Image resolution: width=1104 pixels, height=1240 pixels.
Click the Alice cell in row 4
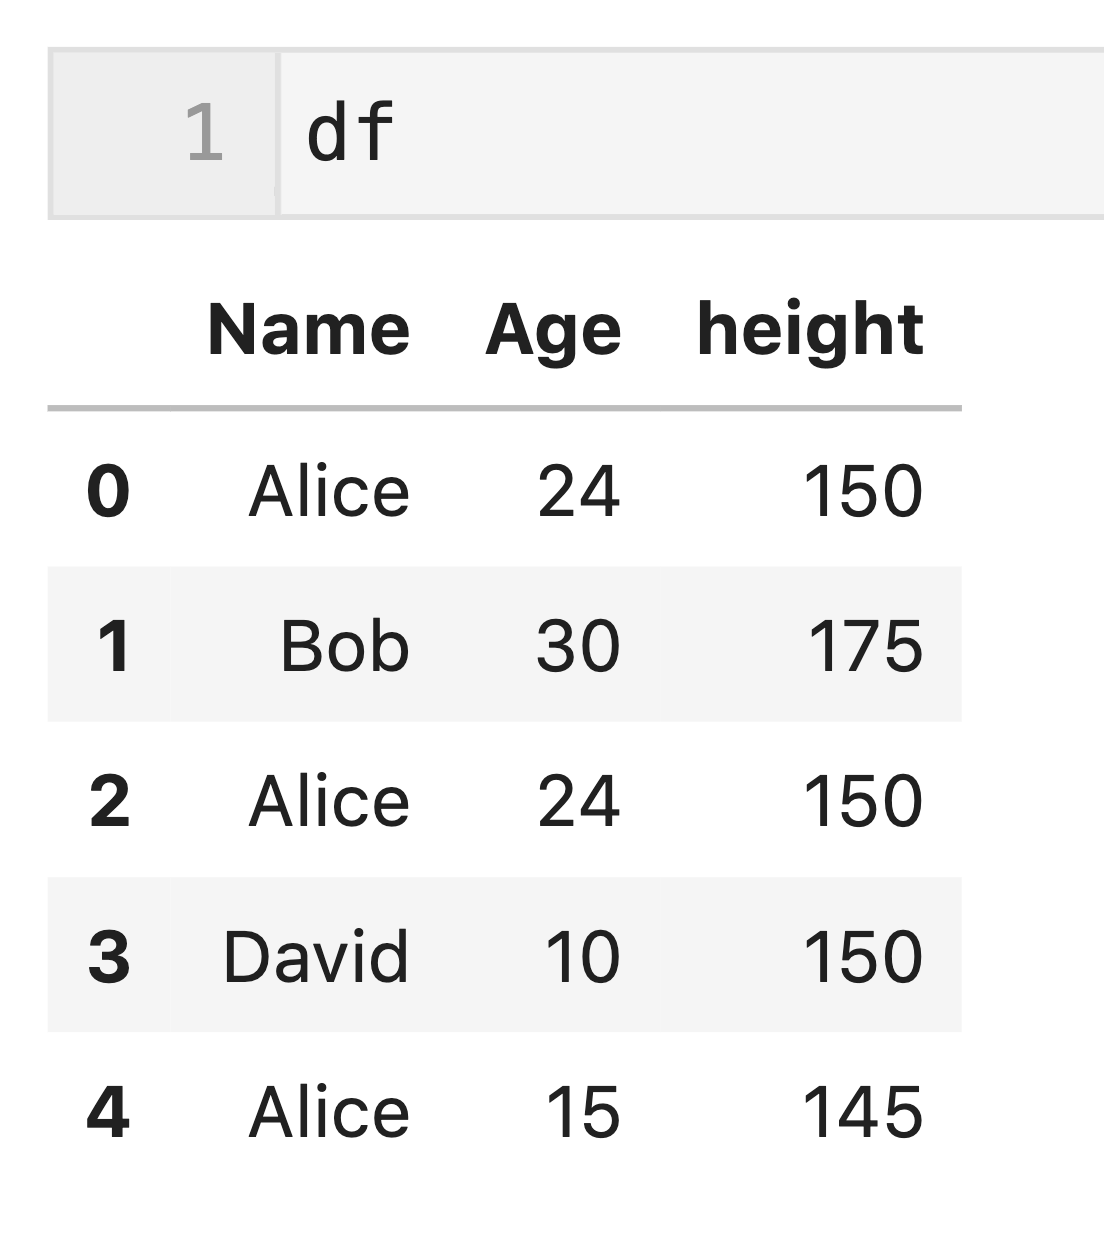[x=329, y=1111]
